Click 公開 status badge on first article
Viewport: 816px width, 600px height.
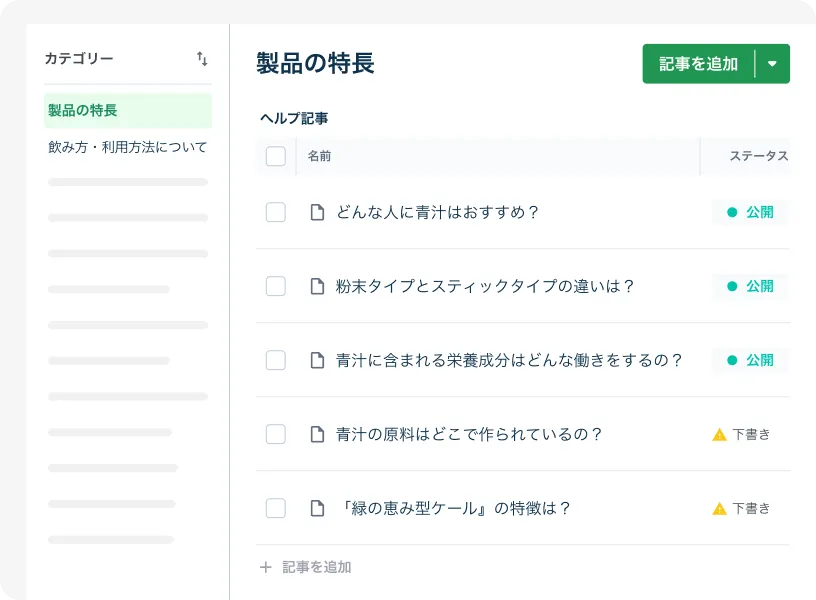pos(750,212)
